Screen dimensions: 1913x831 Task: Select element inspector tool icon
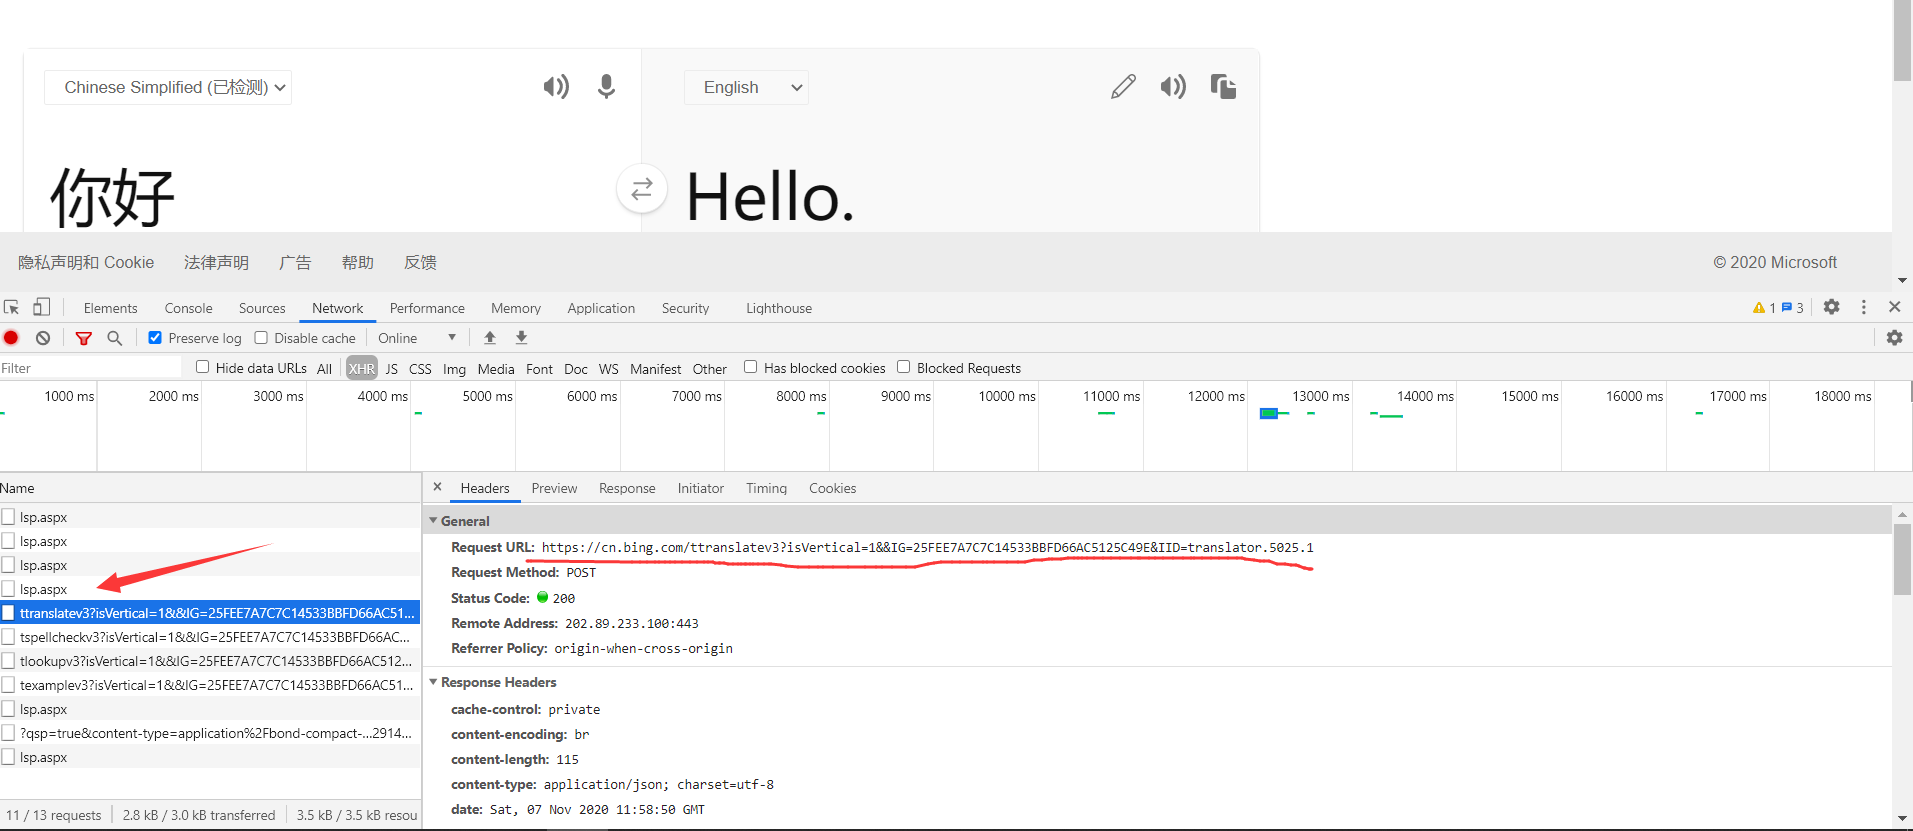point(12,307)
